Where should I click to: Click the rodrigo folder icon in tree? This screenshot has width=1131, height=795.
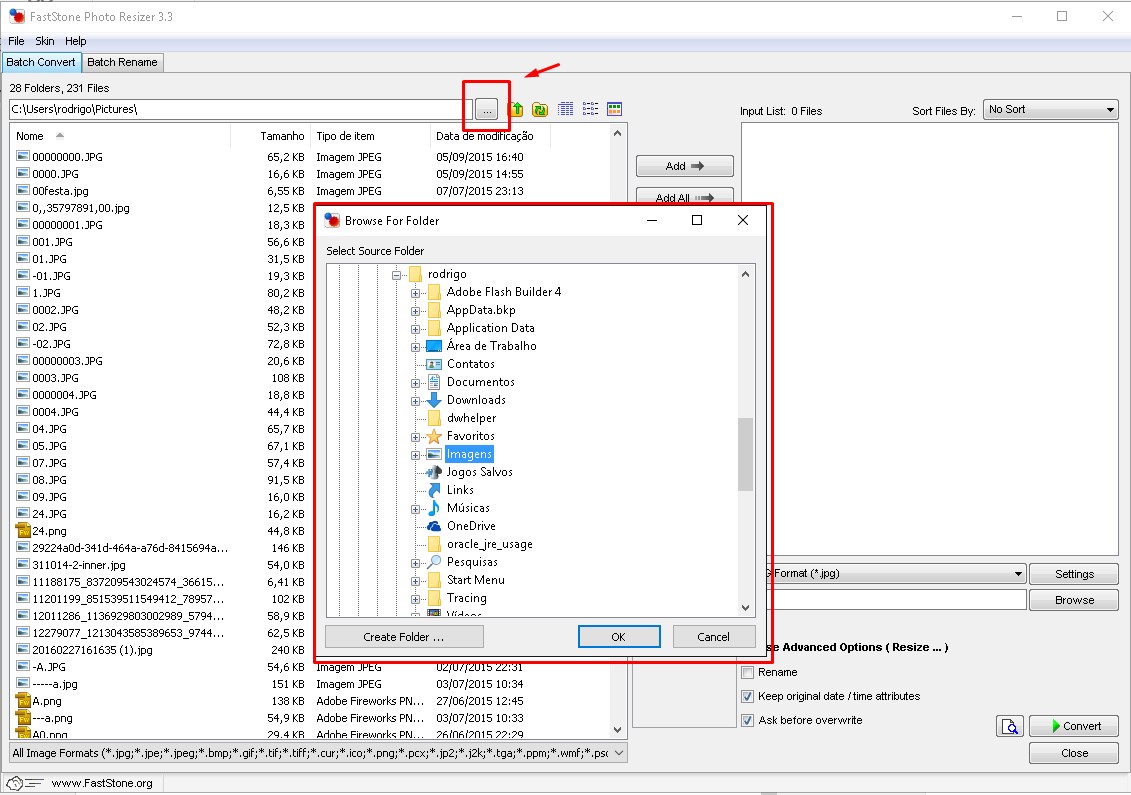(x=415, y=273)
